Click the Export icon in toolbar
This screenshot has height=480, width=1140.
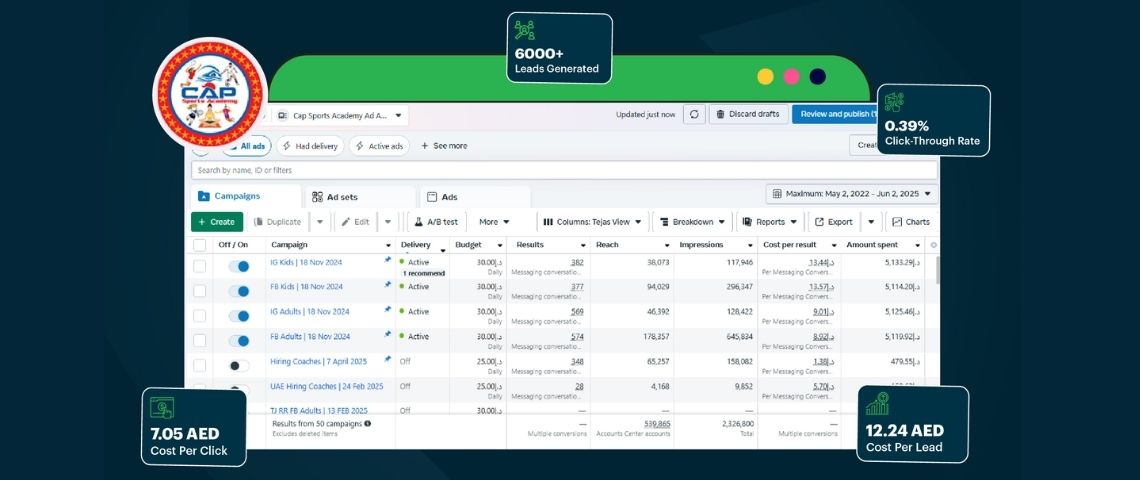coord(819,222)
